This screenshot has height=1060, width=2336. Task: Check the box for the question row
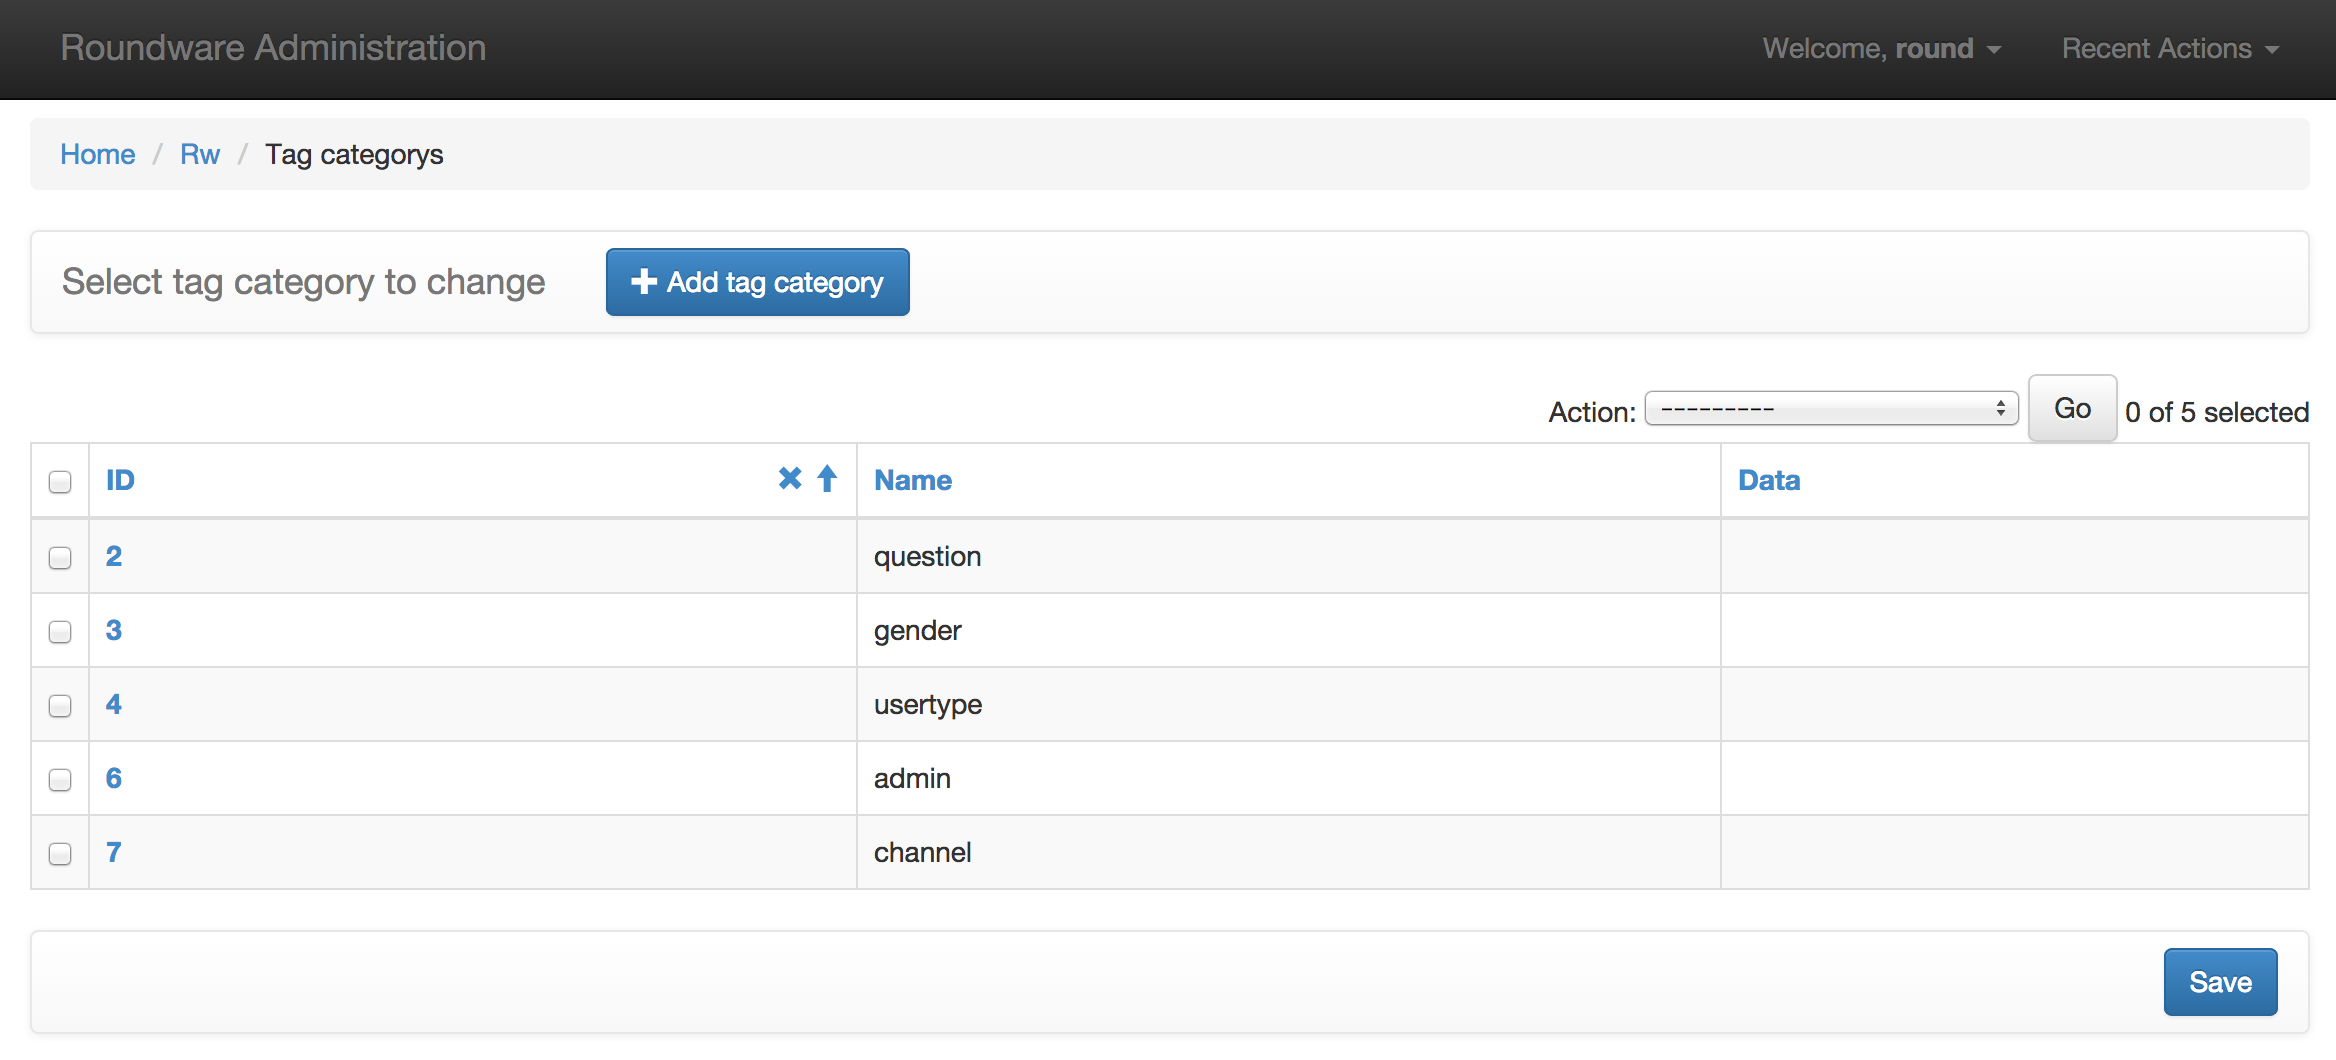click(60, 558)
